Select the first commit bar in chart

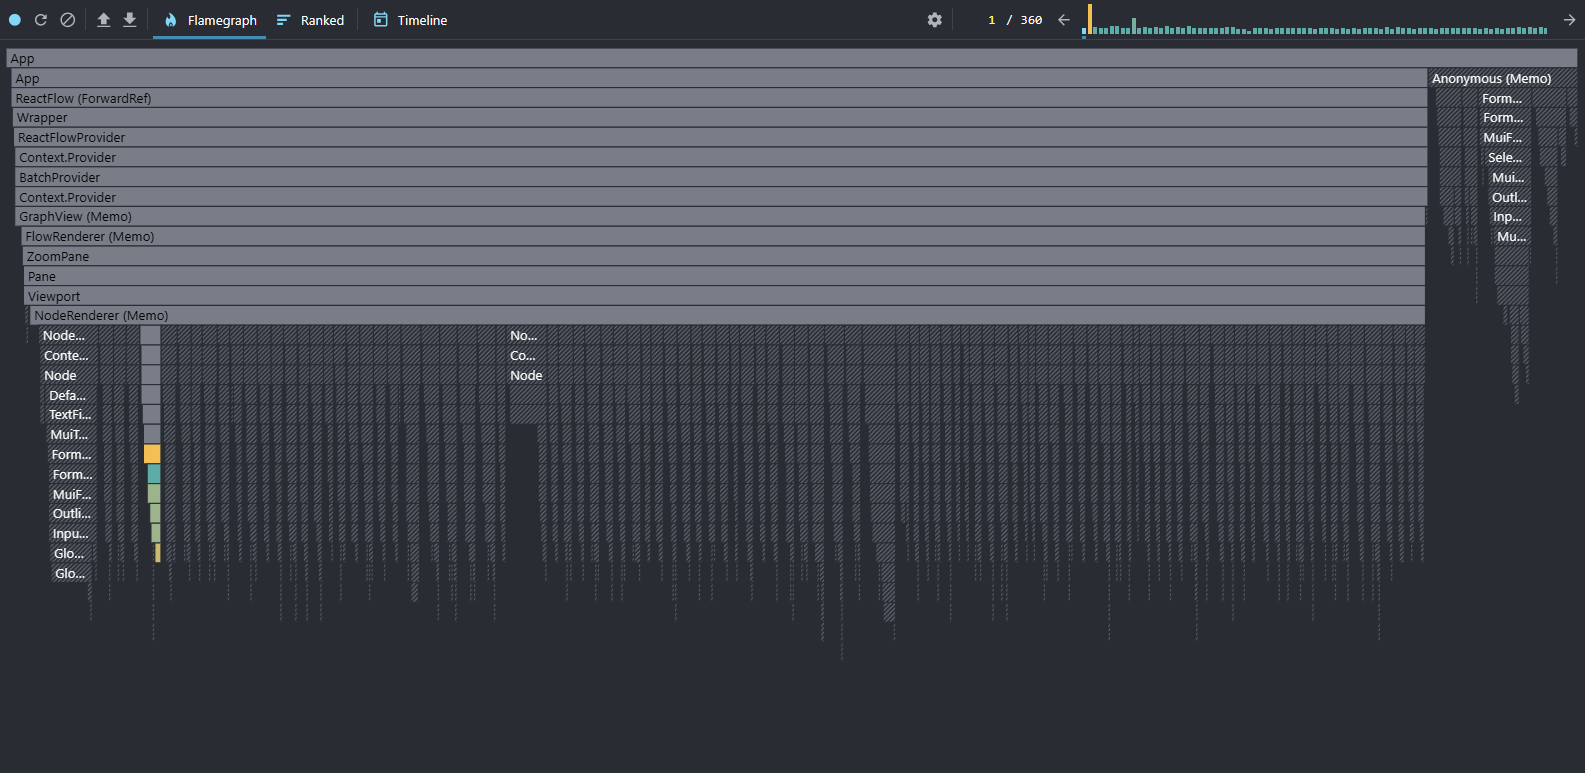[x=1090, y=21]
